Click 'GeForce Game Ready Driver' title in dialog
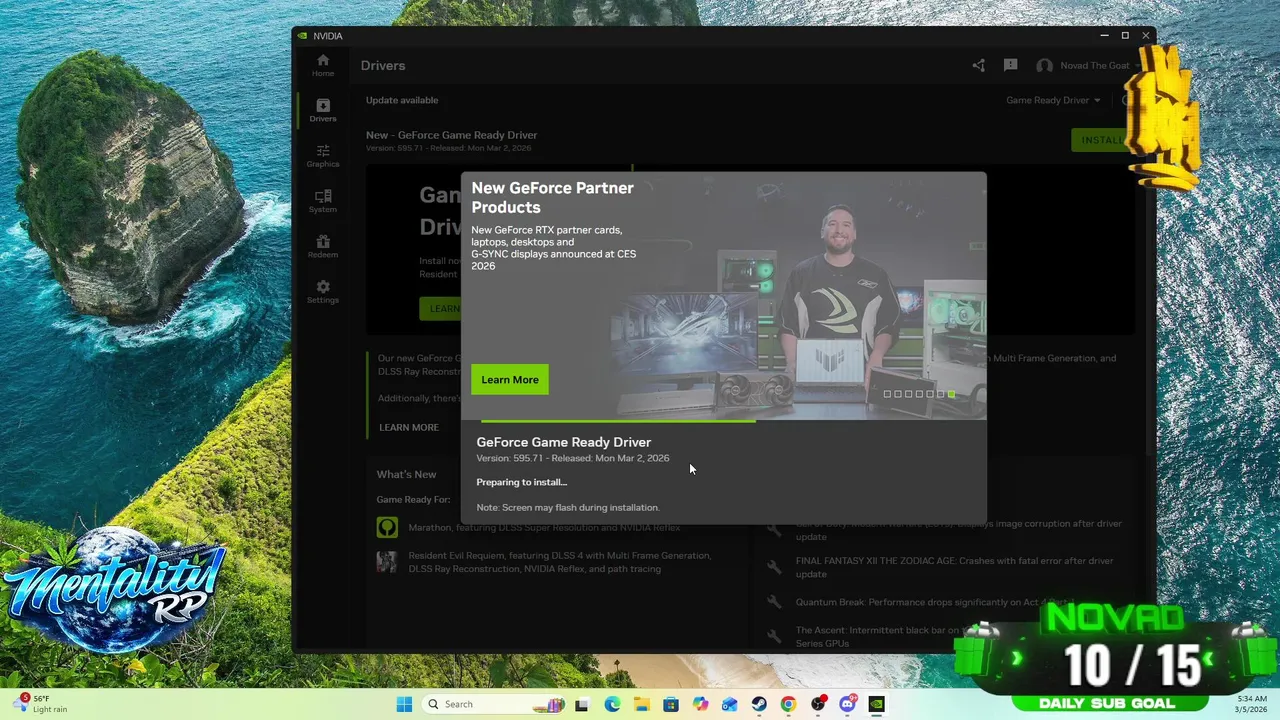Screen dimensions: 1280x720 coord(563,442)
